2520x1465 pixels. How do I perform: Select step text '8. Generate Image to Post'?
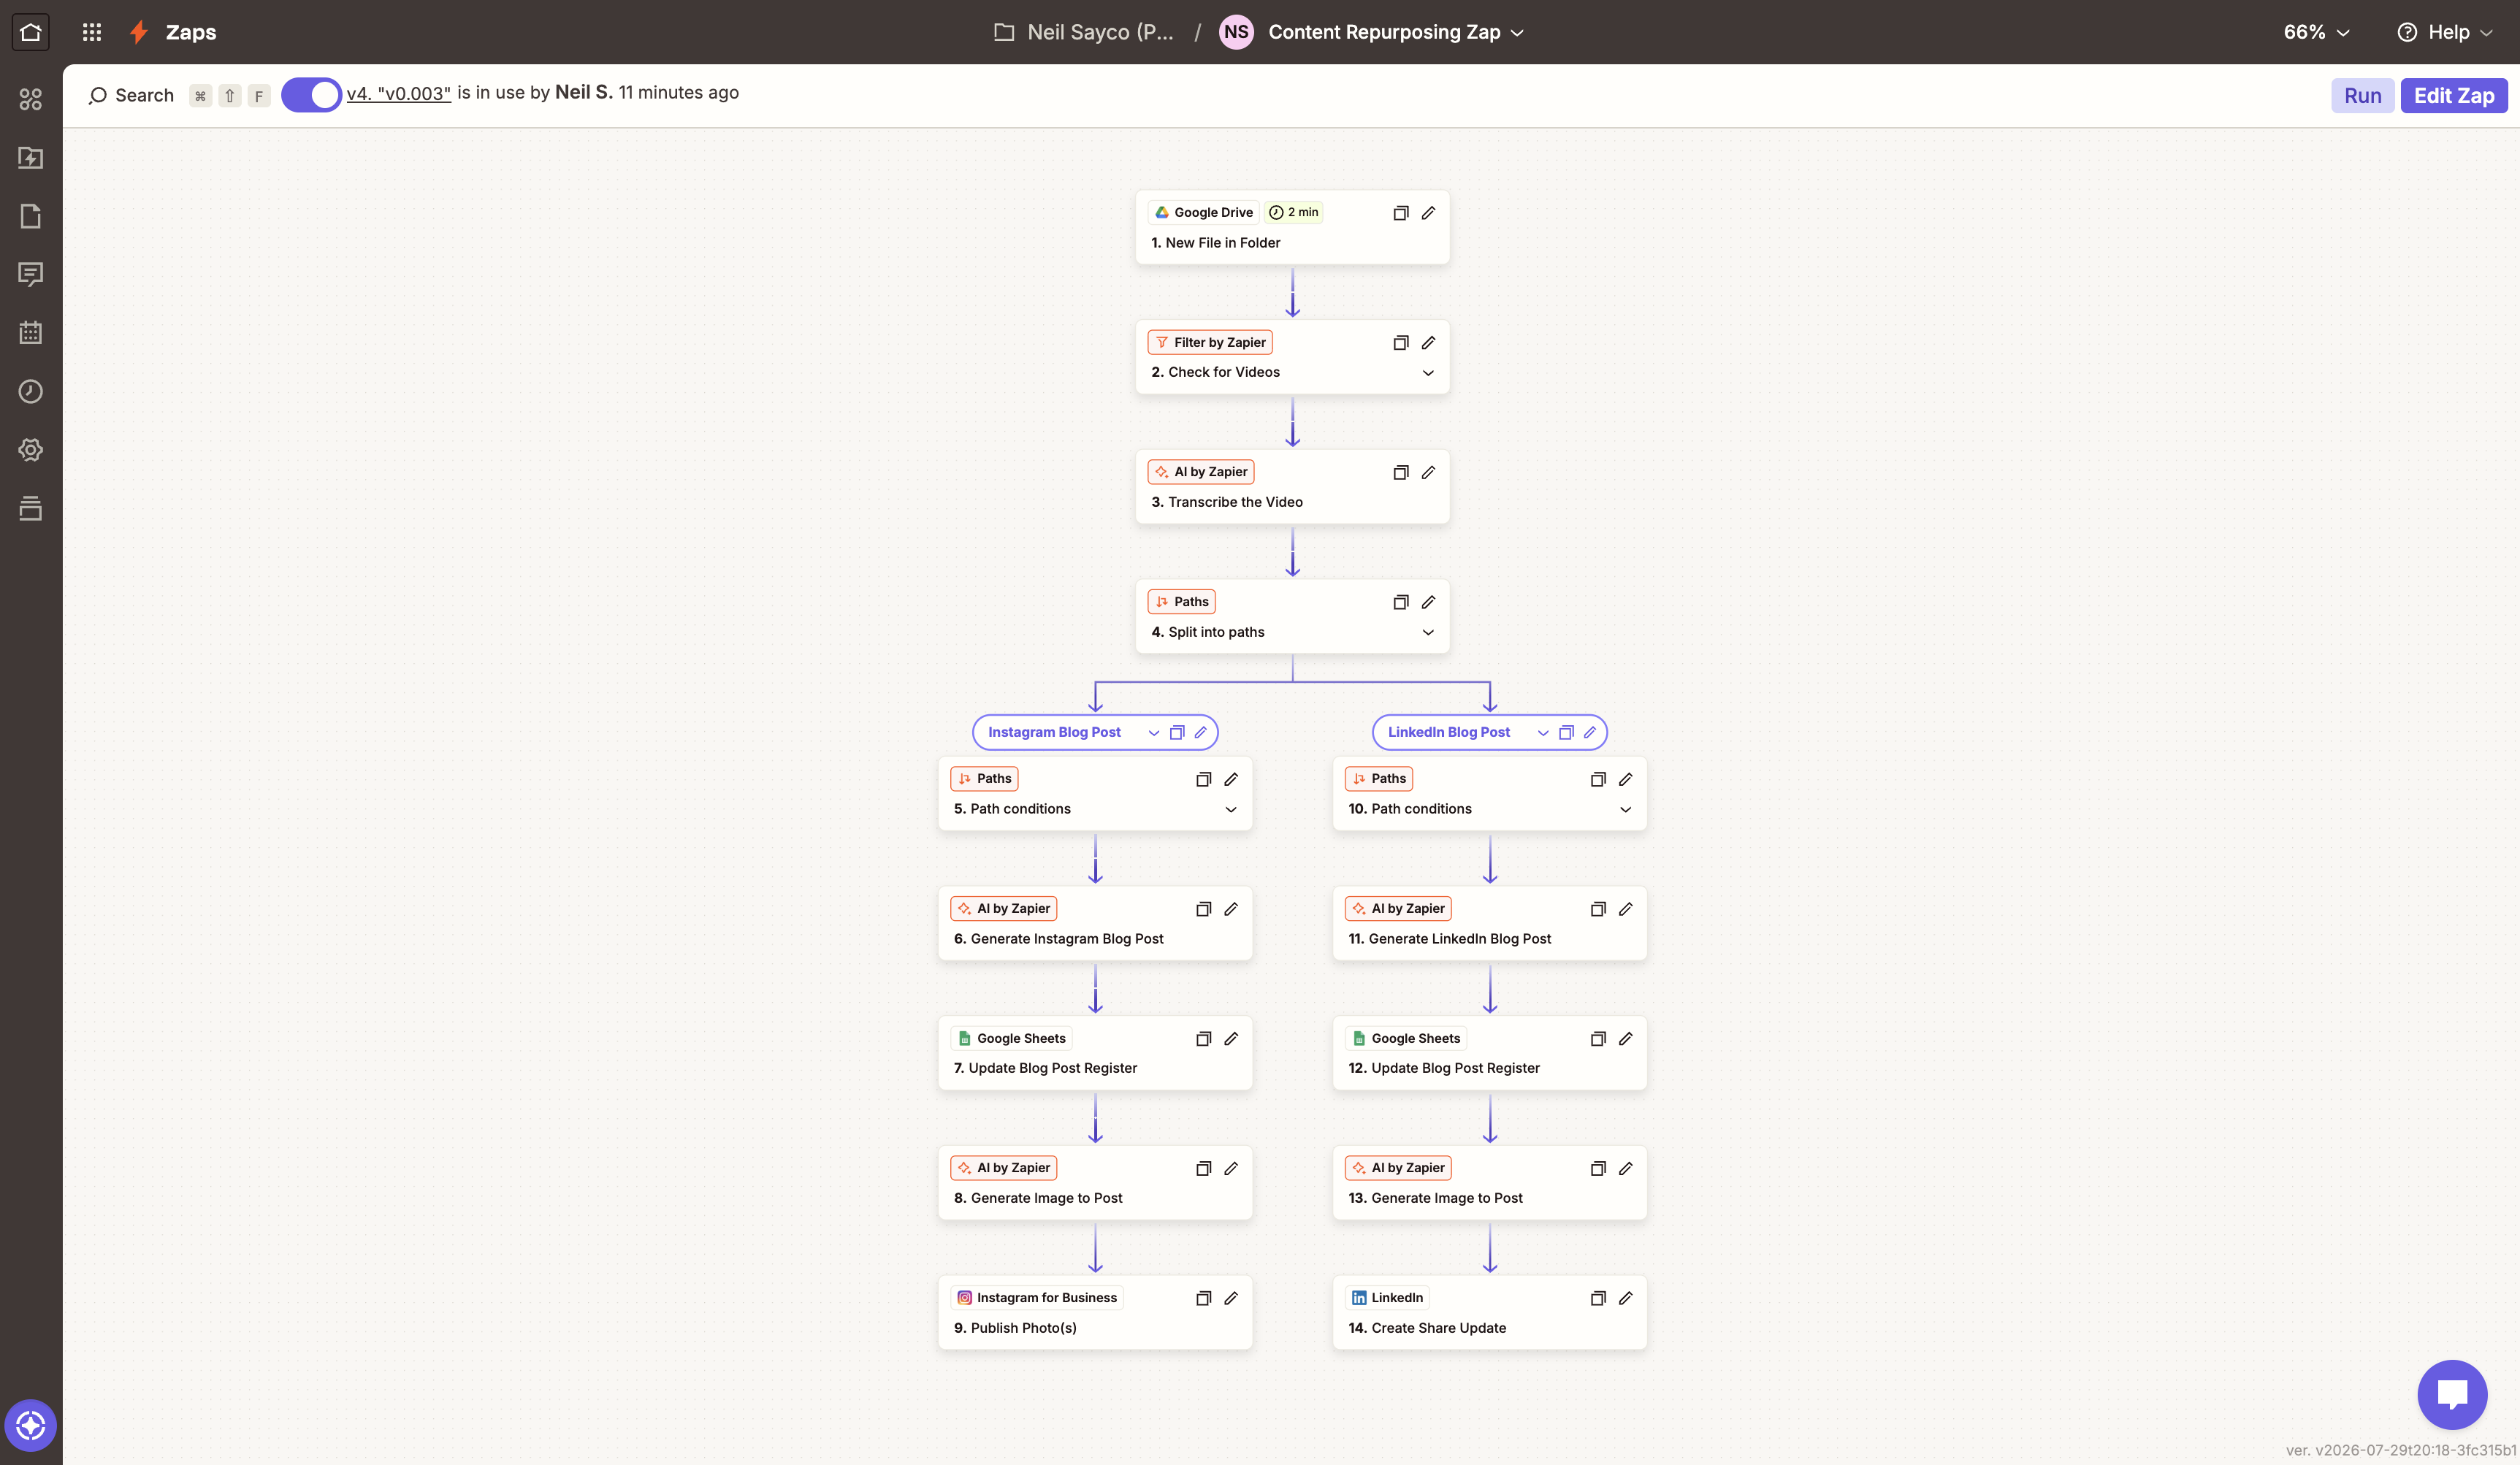(x=1037, y=1198)
